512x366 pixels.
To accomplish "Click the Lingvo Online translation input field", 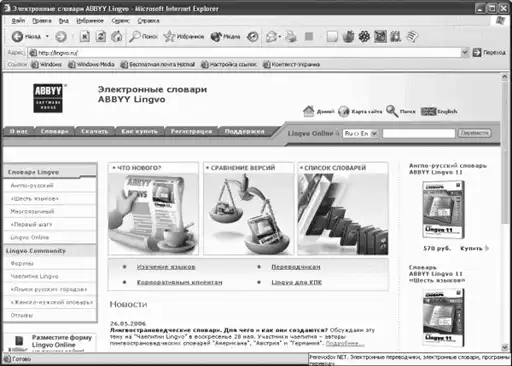I will [x=419, y=133].
